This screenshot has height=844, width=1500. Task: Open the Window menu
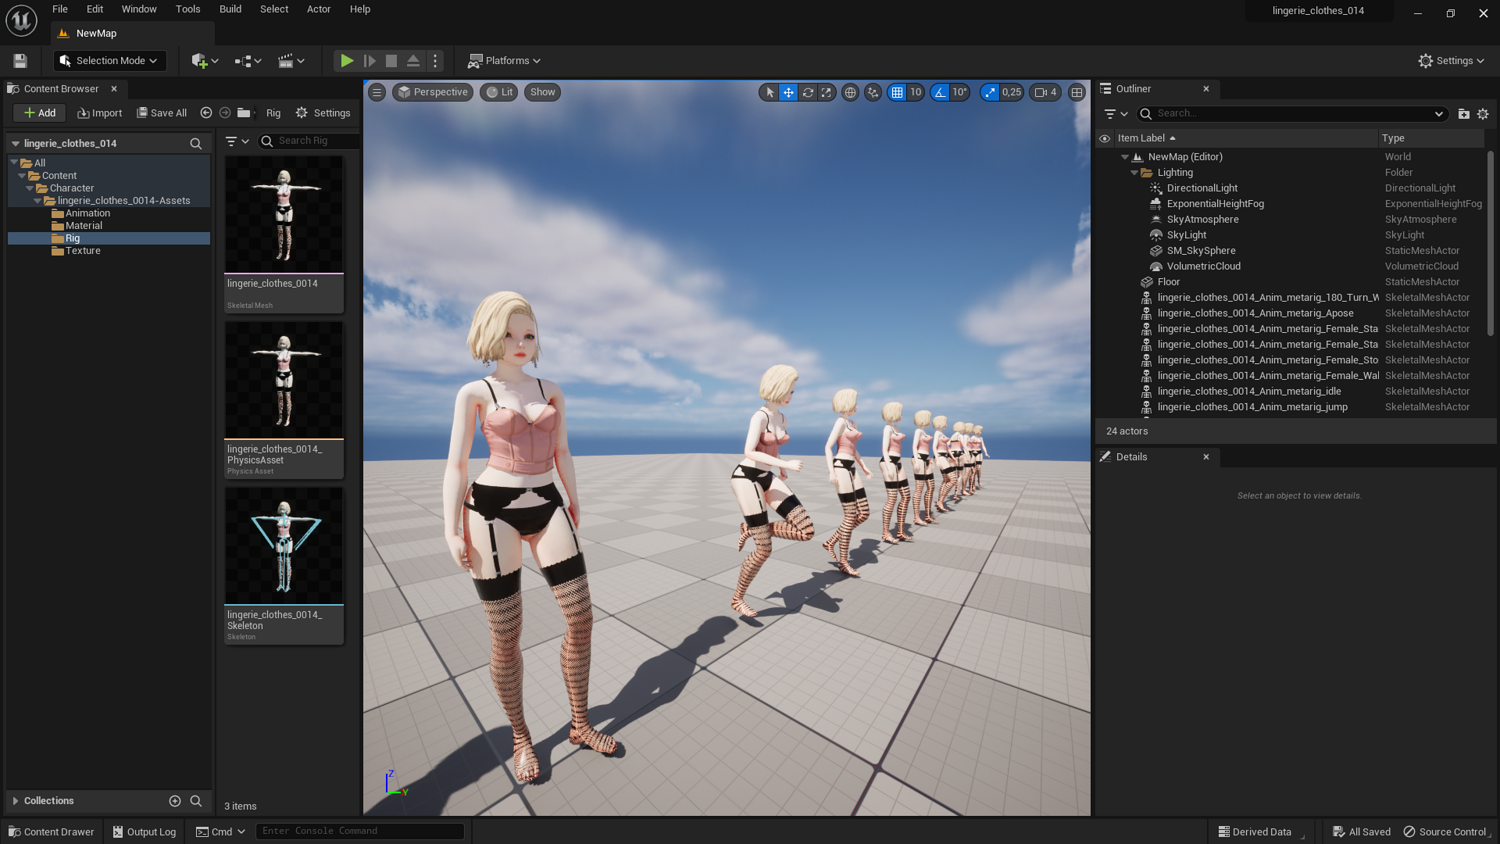click(x=139, y=9)
